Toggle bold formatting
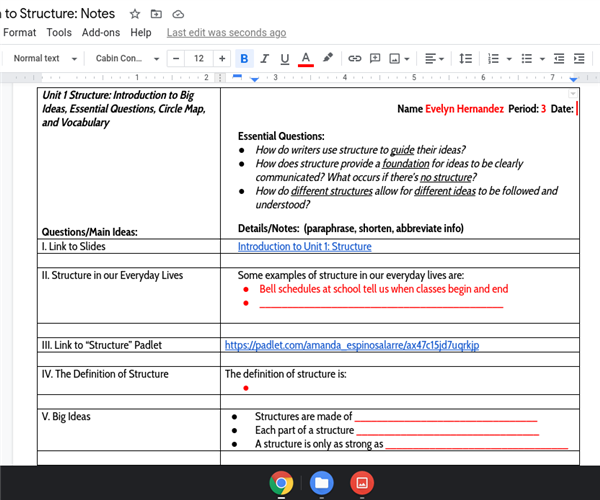Image resolution: width=600 pixels, height=500 pixels. tap(244, 59)
